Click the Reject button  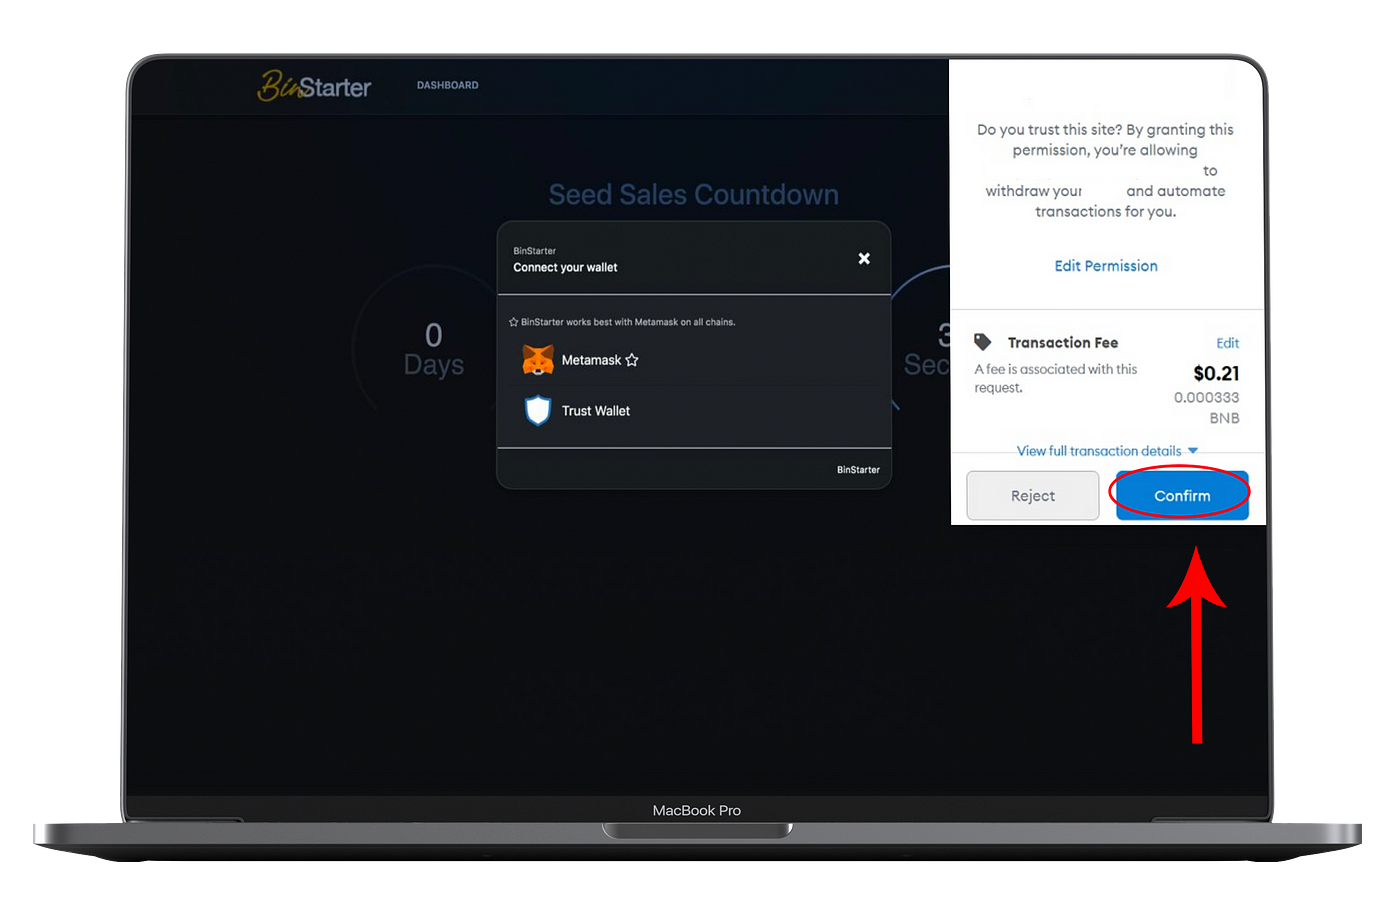click(1033, 496)
